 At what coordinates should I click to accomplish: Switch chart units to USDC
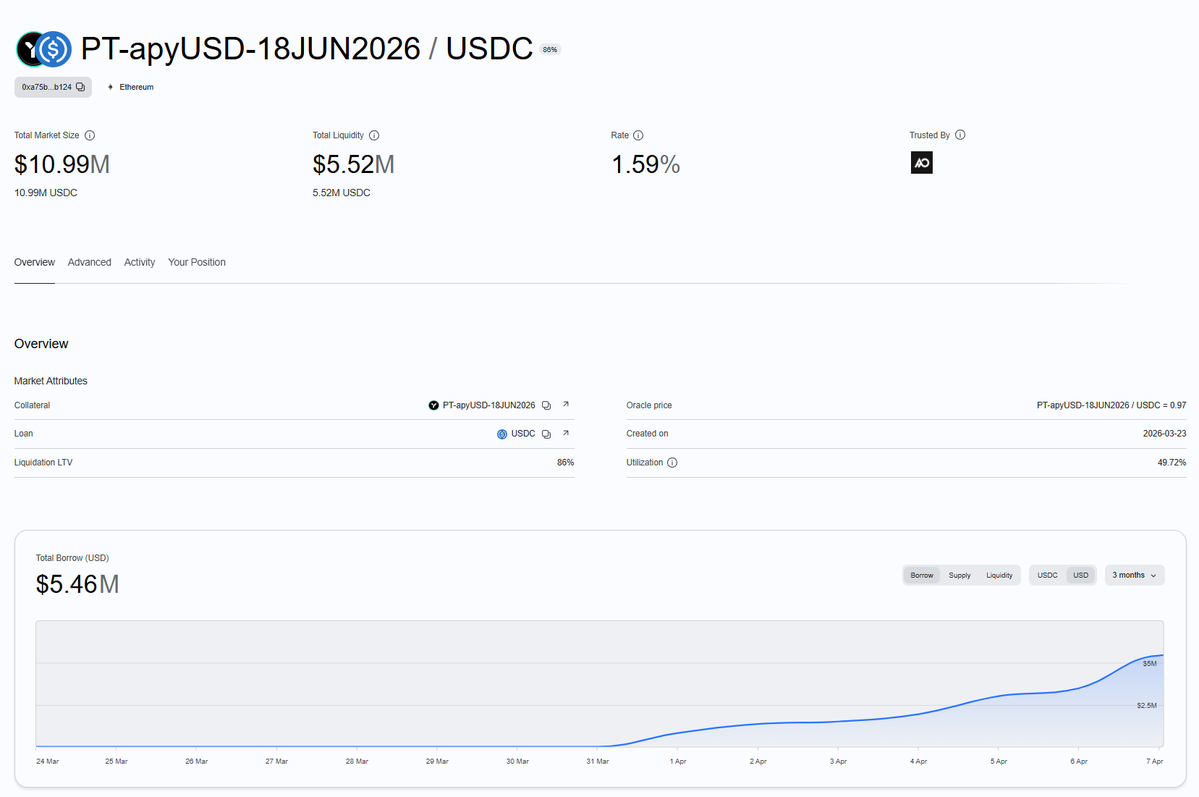[1047, 575]
